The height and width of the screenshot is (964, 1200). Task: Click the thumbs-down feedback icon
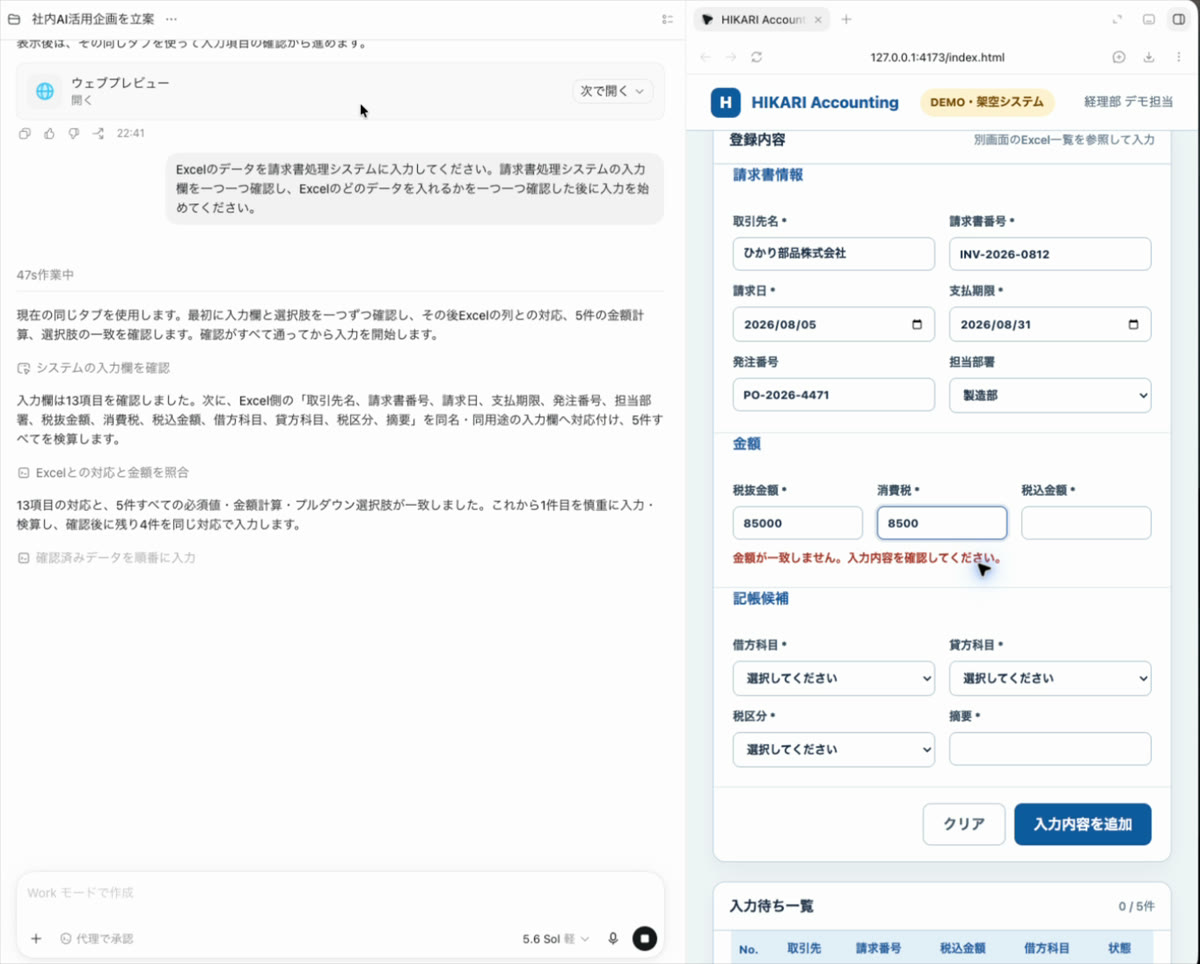(x=73, y=133)
